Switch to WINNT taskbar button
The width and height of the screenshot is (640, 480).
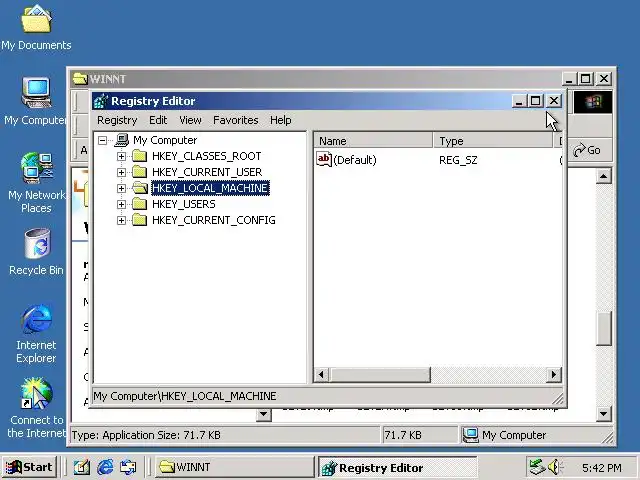coord(234,467)
